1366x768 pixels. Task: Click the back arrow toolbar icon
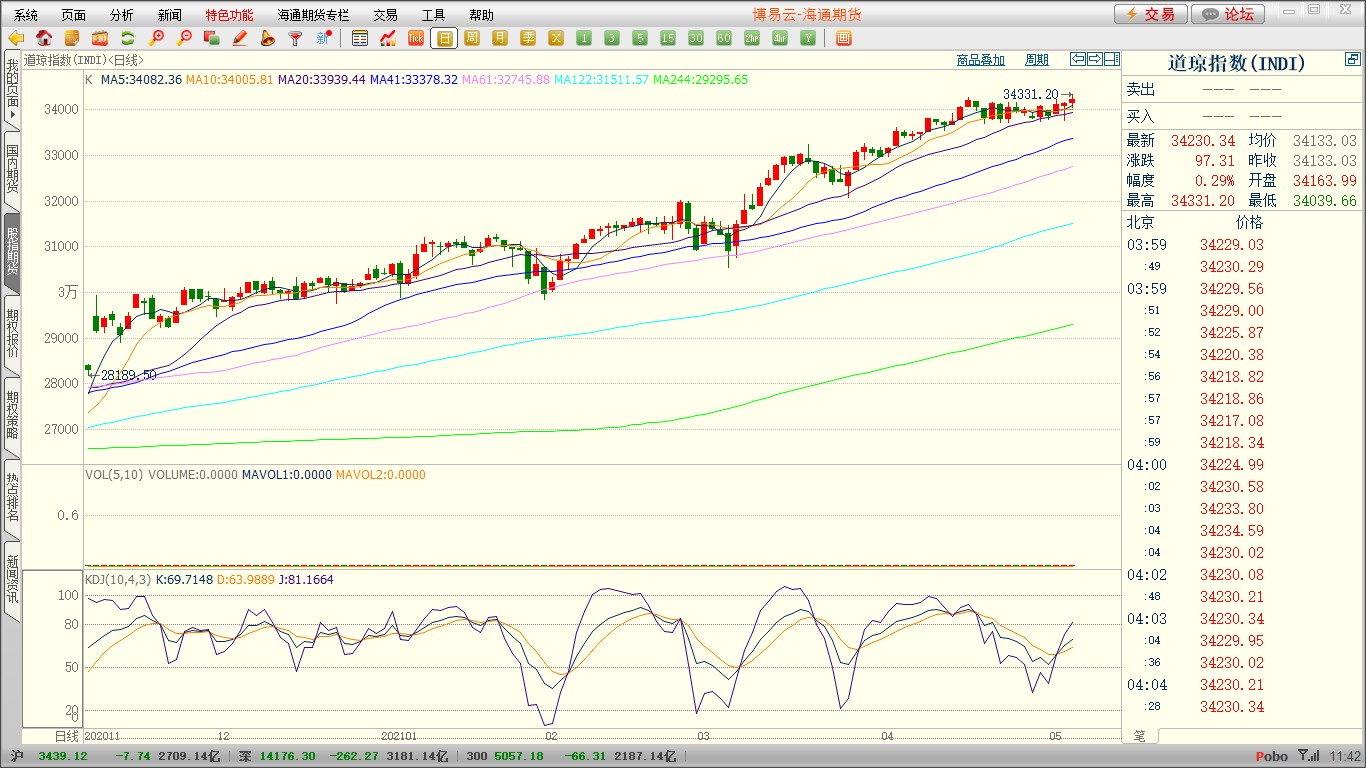pos(16,38)
